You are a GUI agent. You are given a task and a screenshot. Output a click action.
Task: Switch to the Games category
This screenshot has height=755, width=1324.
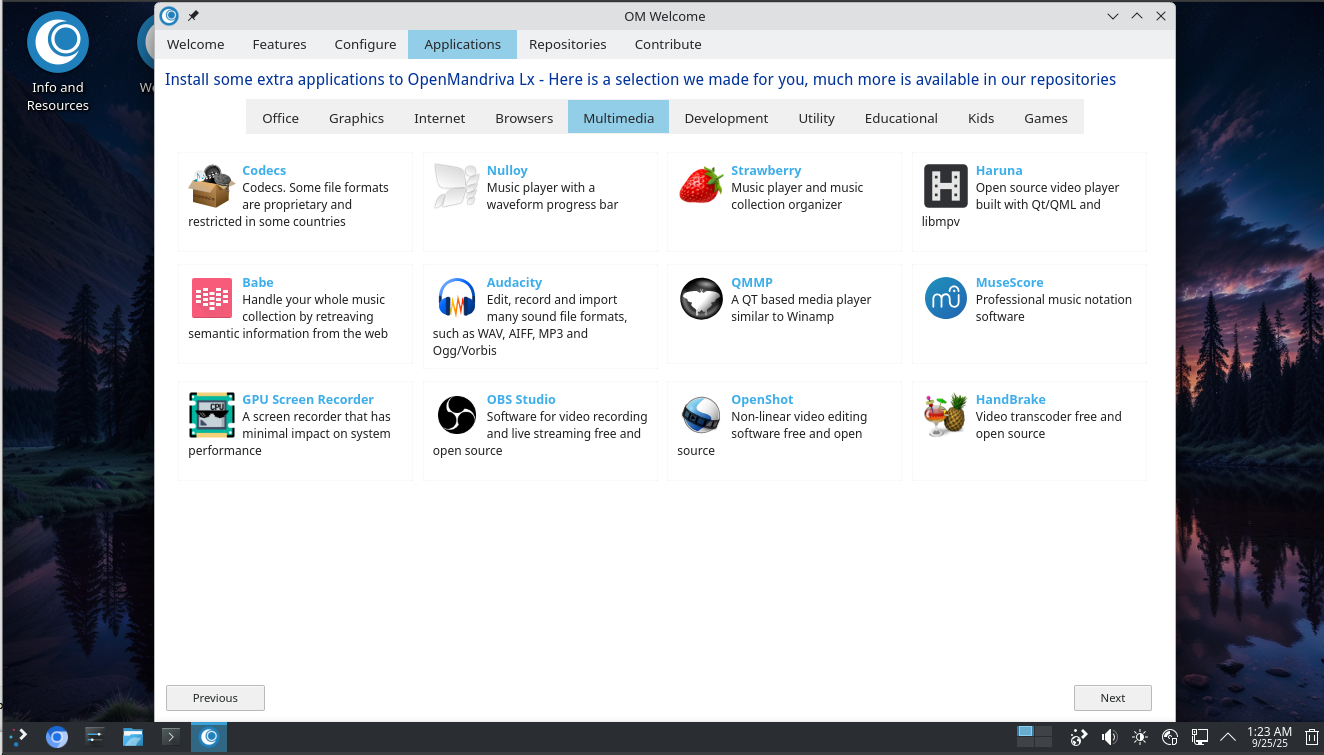pos(1045,118)
